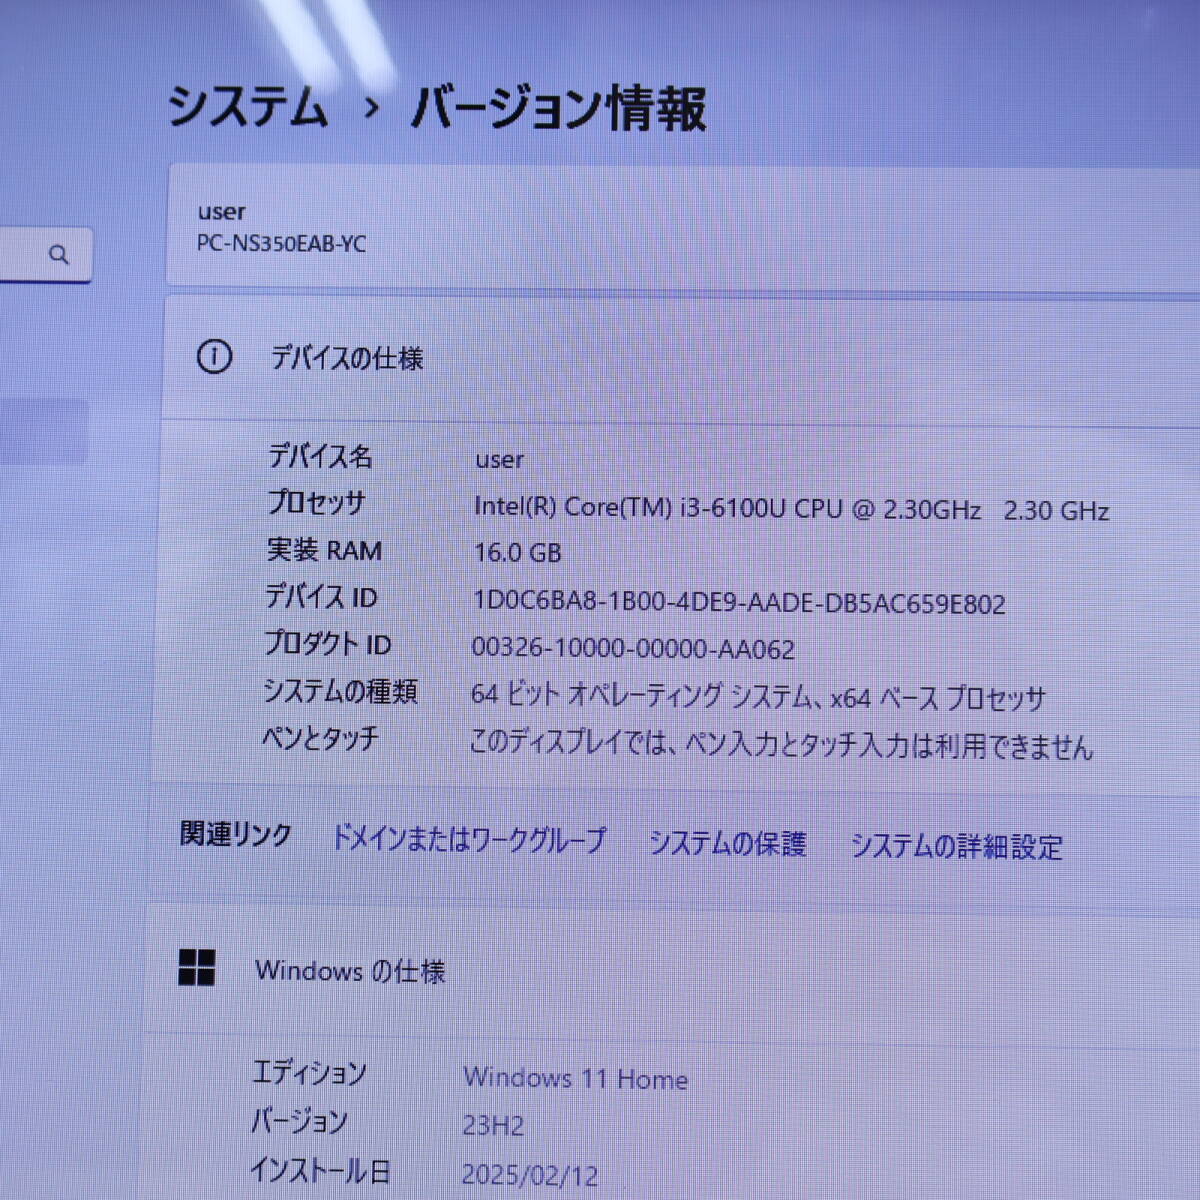Image resolution: width=1200 pixels, height=1200 pixels.
Task: Open システムの詳細設定 link
Action: tap(956, 846)
